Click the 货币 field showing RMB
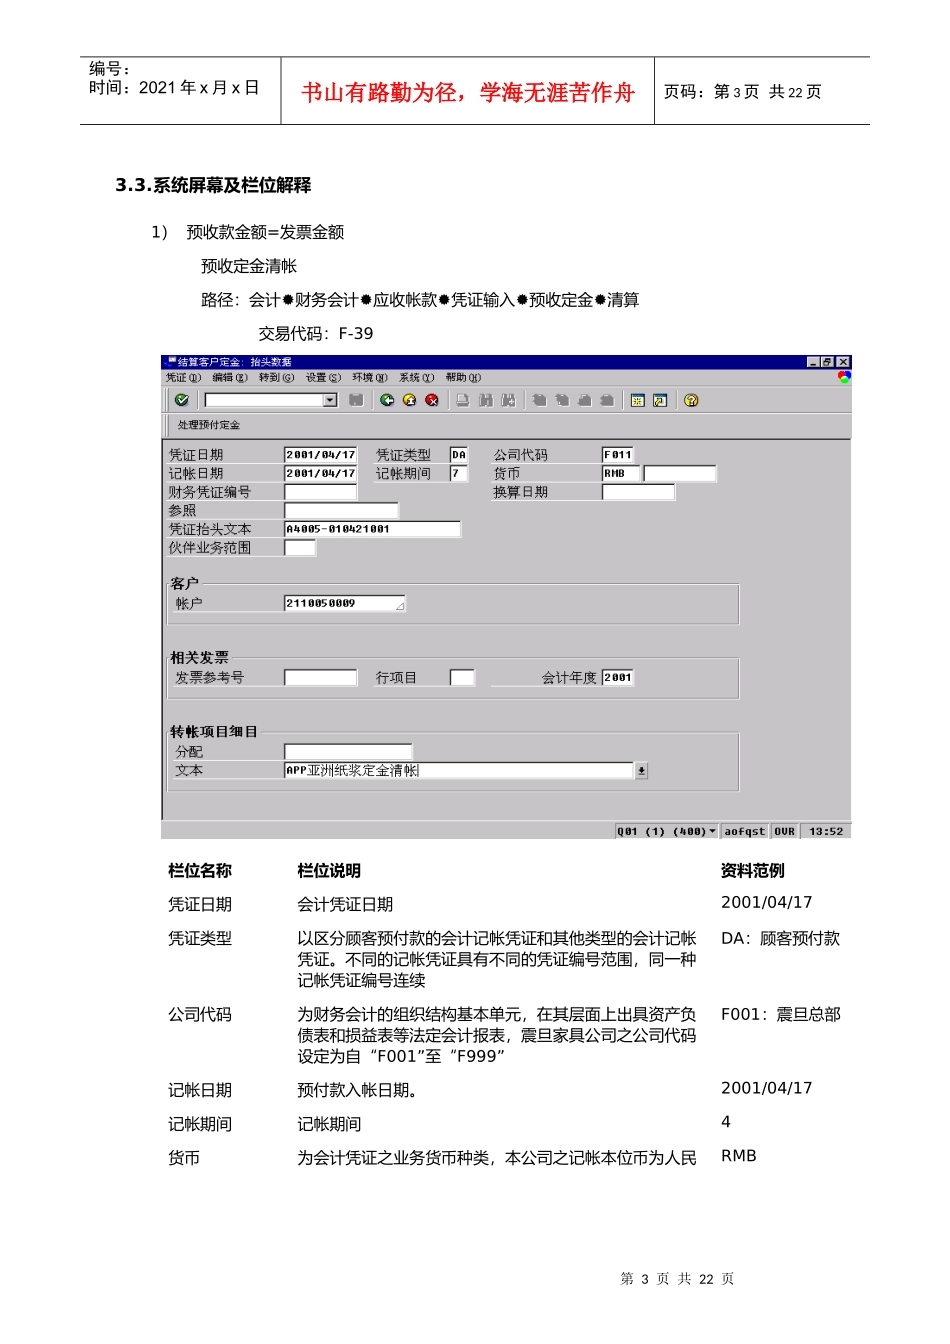Image resolution: width=950 pixels, height=1344 pixels. 620,474
